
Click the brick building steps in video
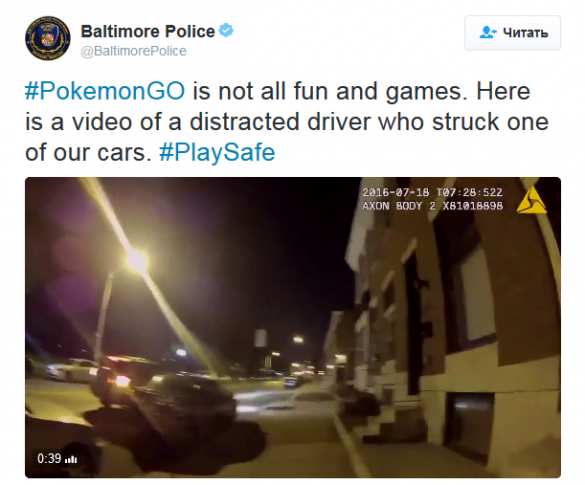pos(388,420)
